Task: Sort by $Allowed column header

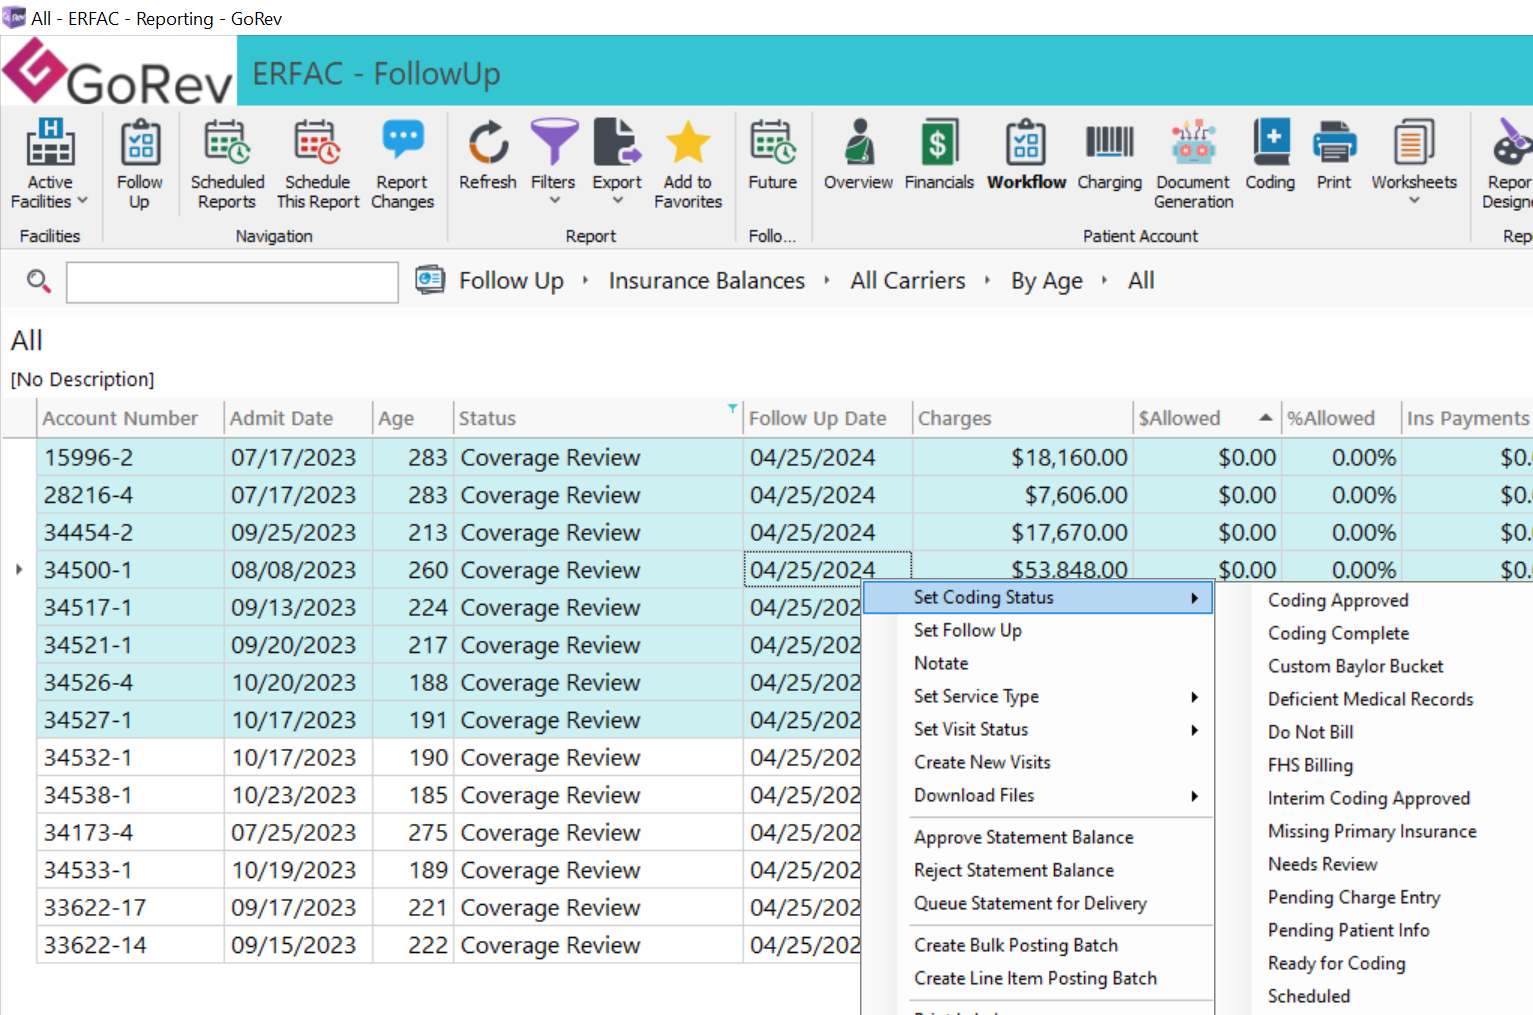Action: (x=1206, y=418)
